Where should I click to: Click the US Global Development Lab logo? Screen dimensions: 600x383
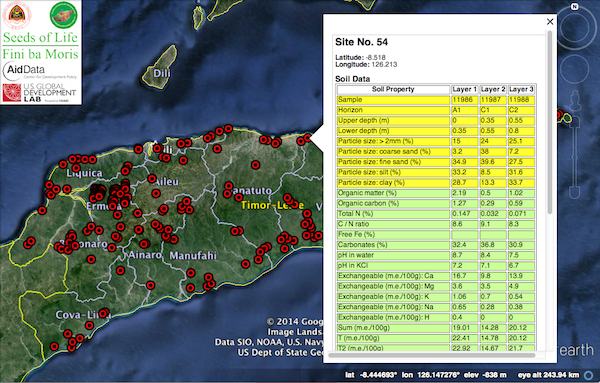[39, 93]
